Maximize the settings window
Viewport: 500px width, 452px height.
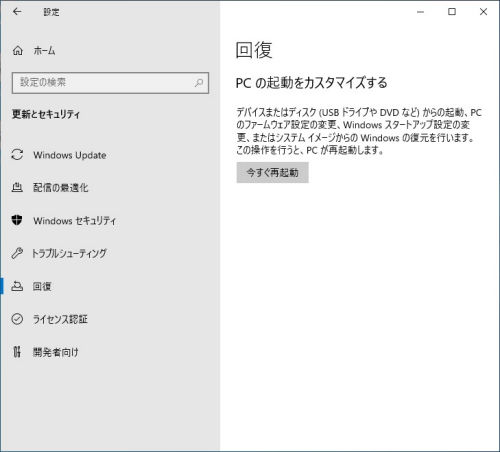click(x=452, y=12)
